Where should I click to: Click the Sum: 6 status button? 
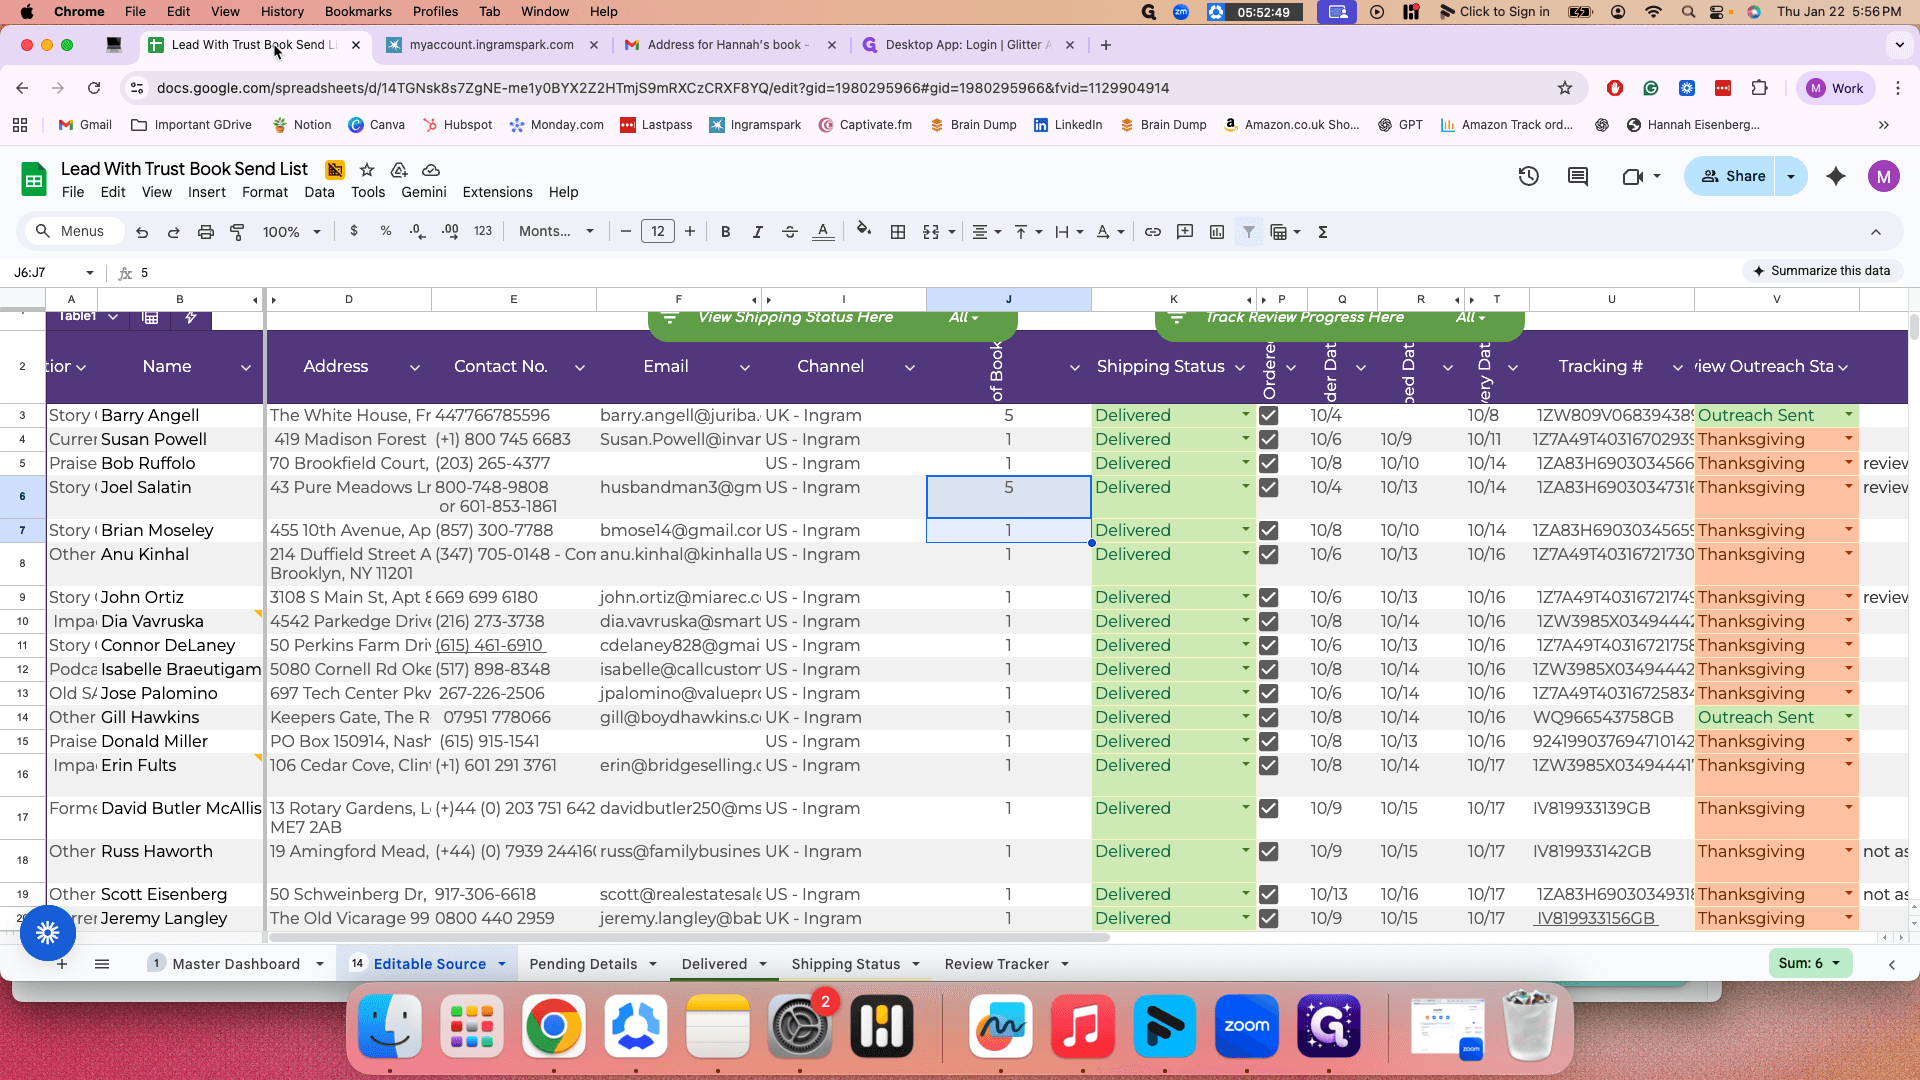(x=1809, y=963)
